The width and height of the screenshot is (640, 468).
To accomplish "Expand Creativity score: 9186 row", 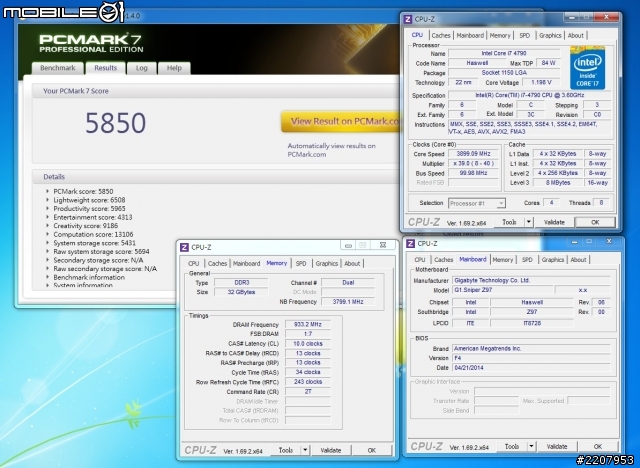I will [x=86, y=226].
